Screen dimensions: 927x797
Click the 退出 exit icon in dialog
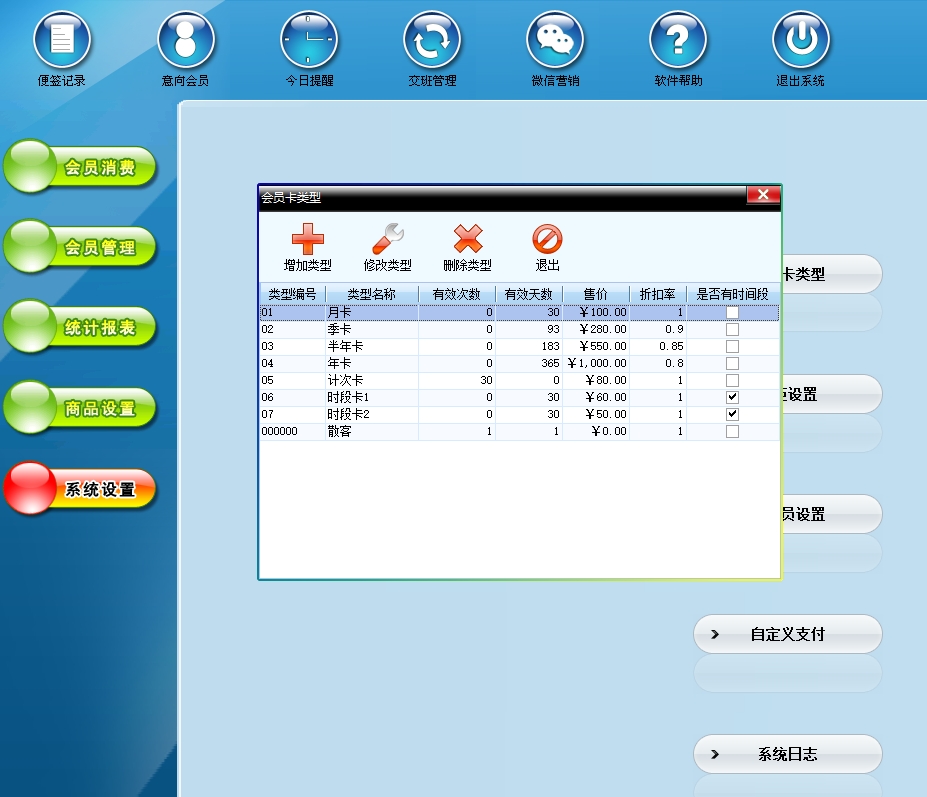point(547,240)
